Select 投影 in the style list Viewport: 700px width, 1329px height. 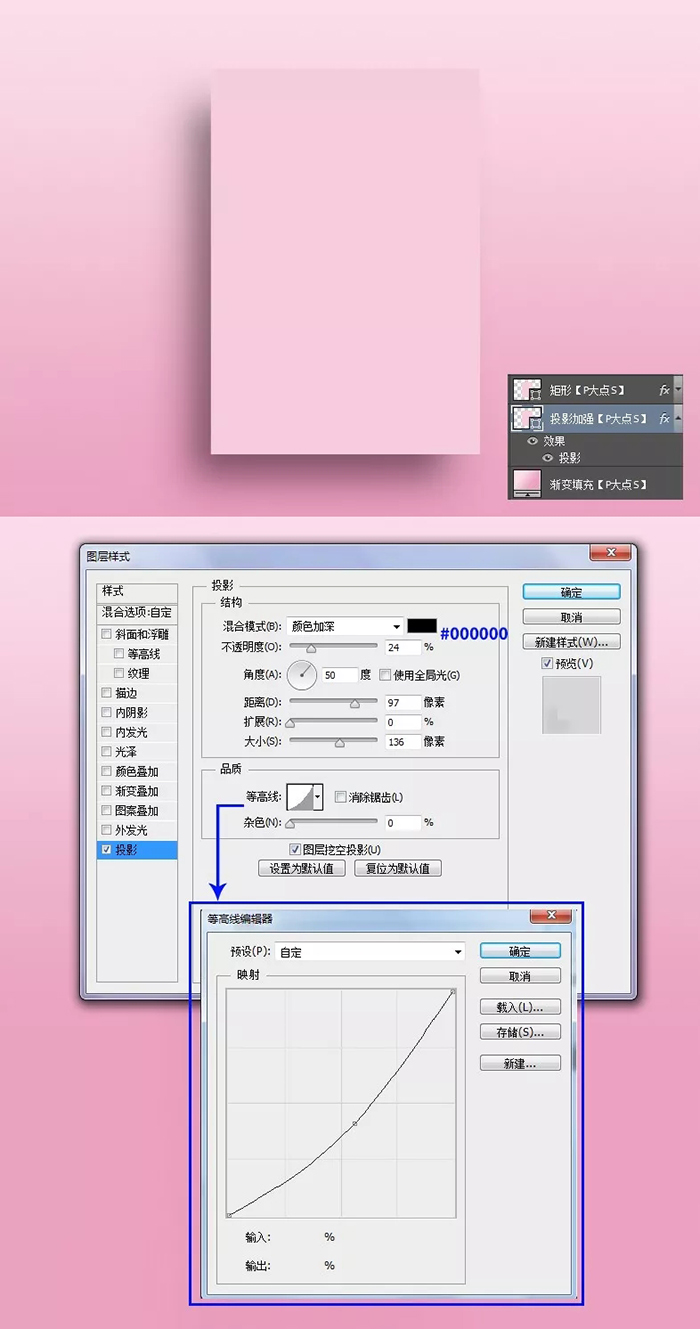(x=125, y=850)
